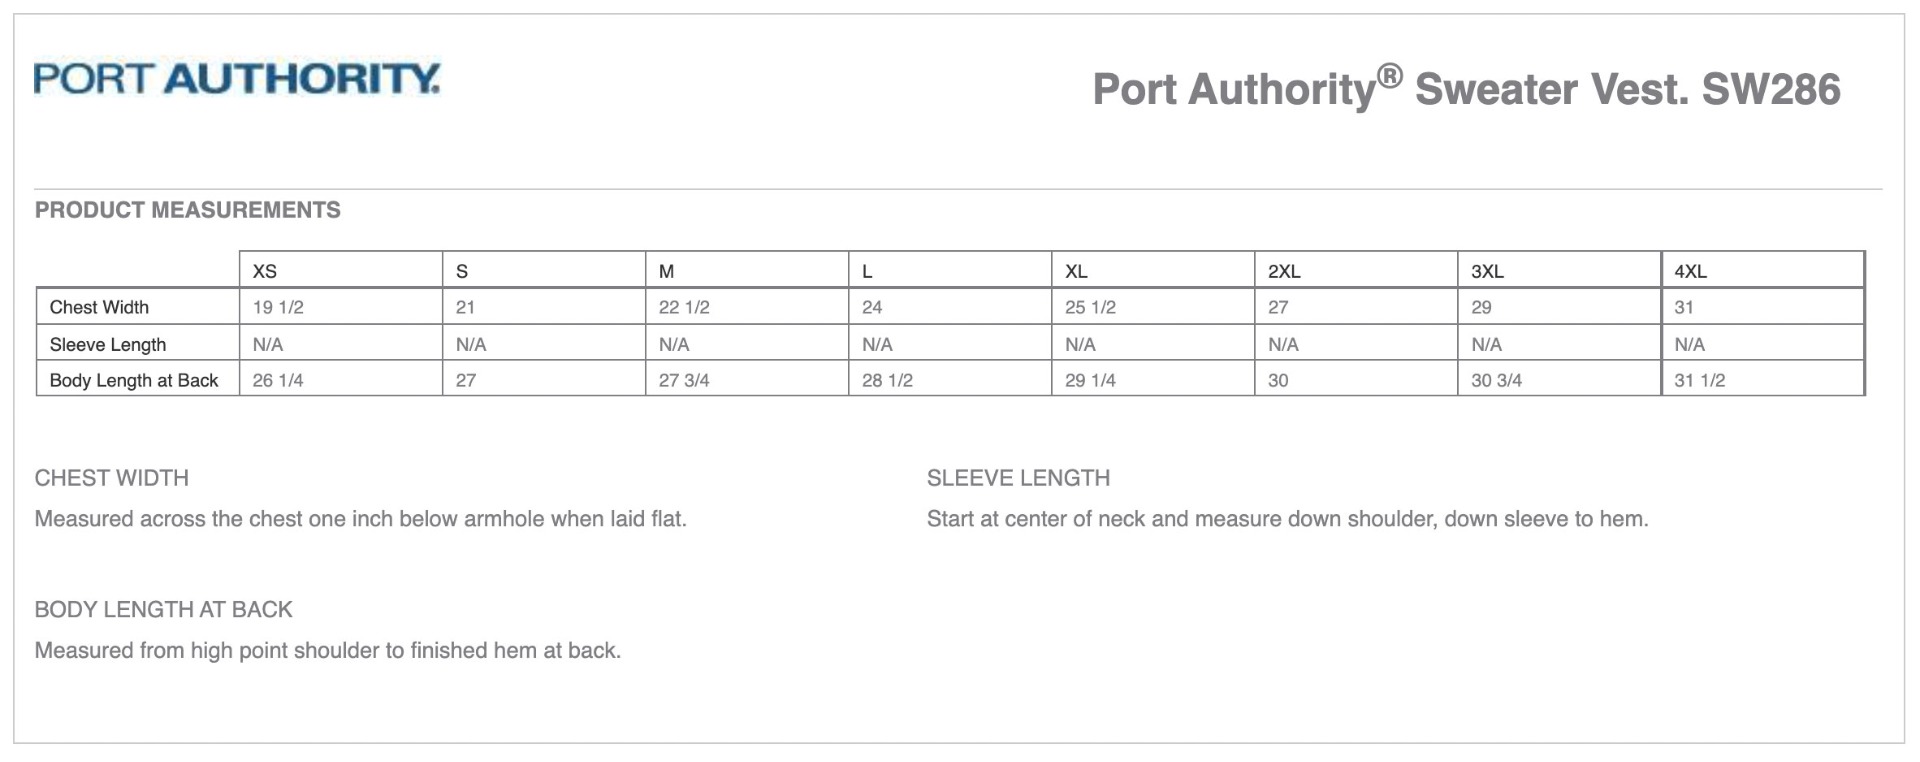This screenshot has width=1920, height=762.
Task: Select the 4XL size column header
Action: tap(1691, 271)
